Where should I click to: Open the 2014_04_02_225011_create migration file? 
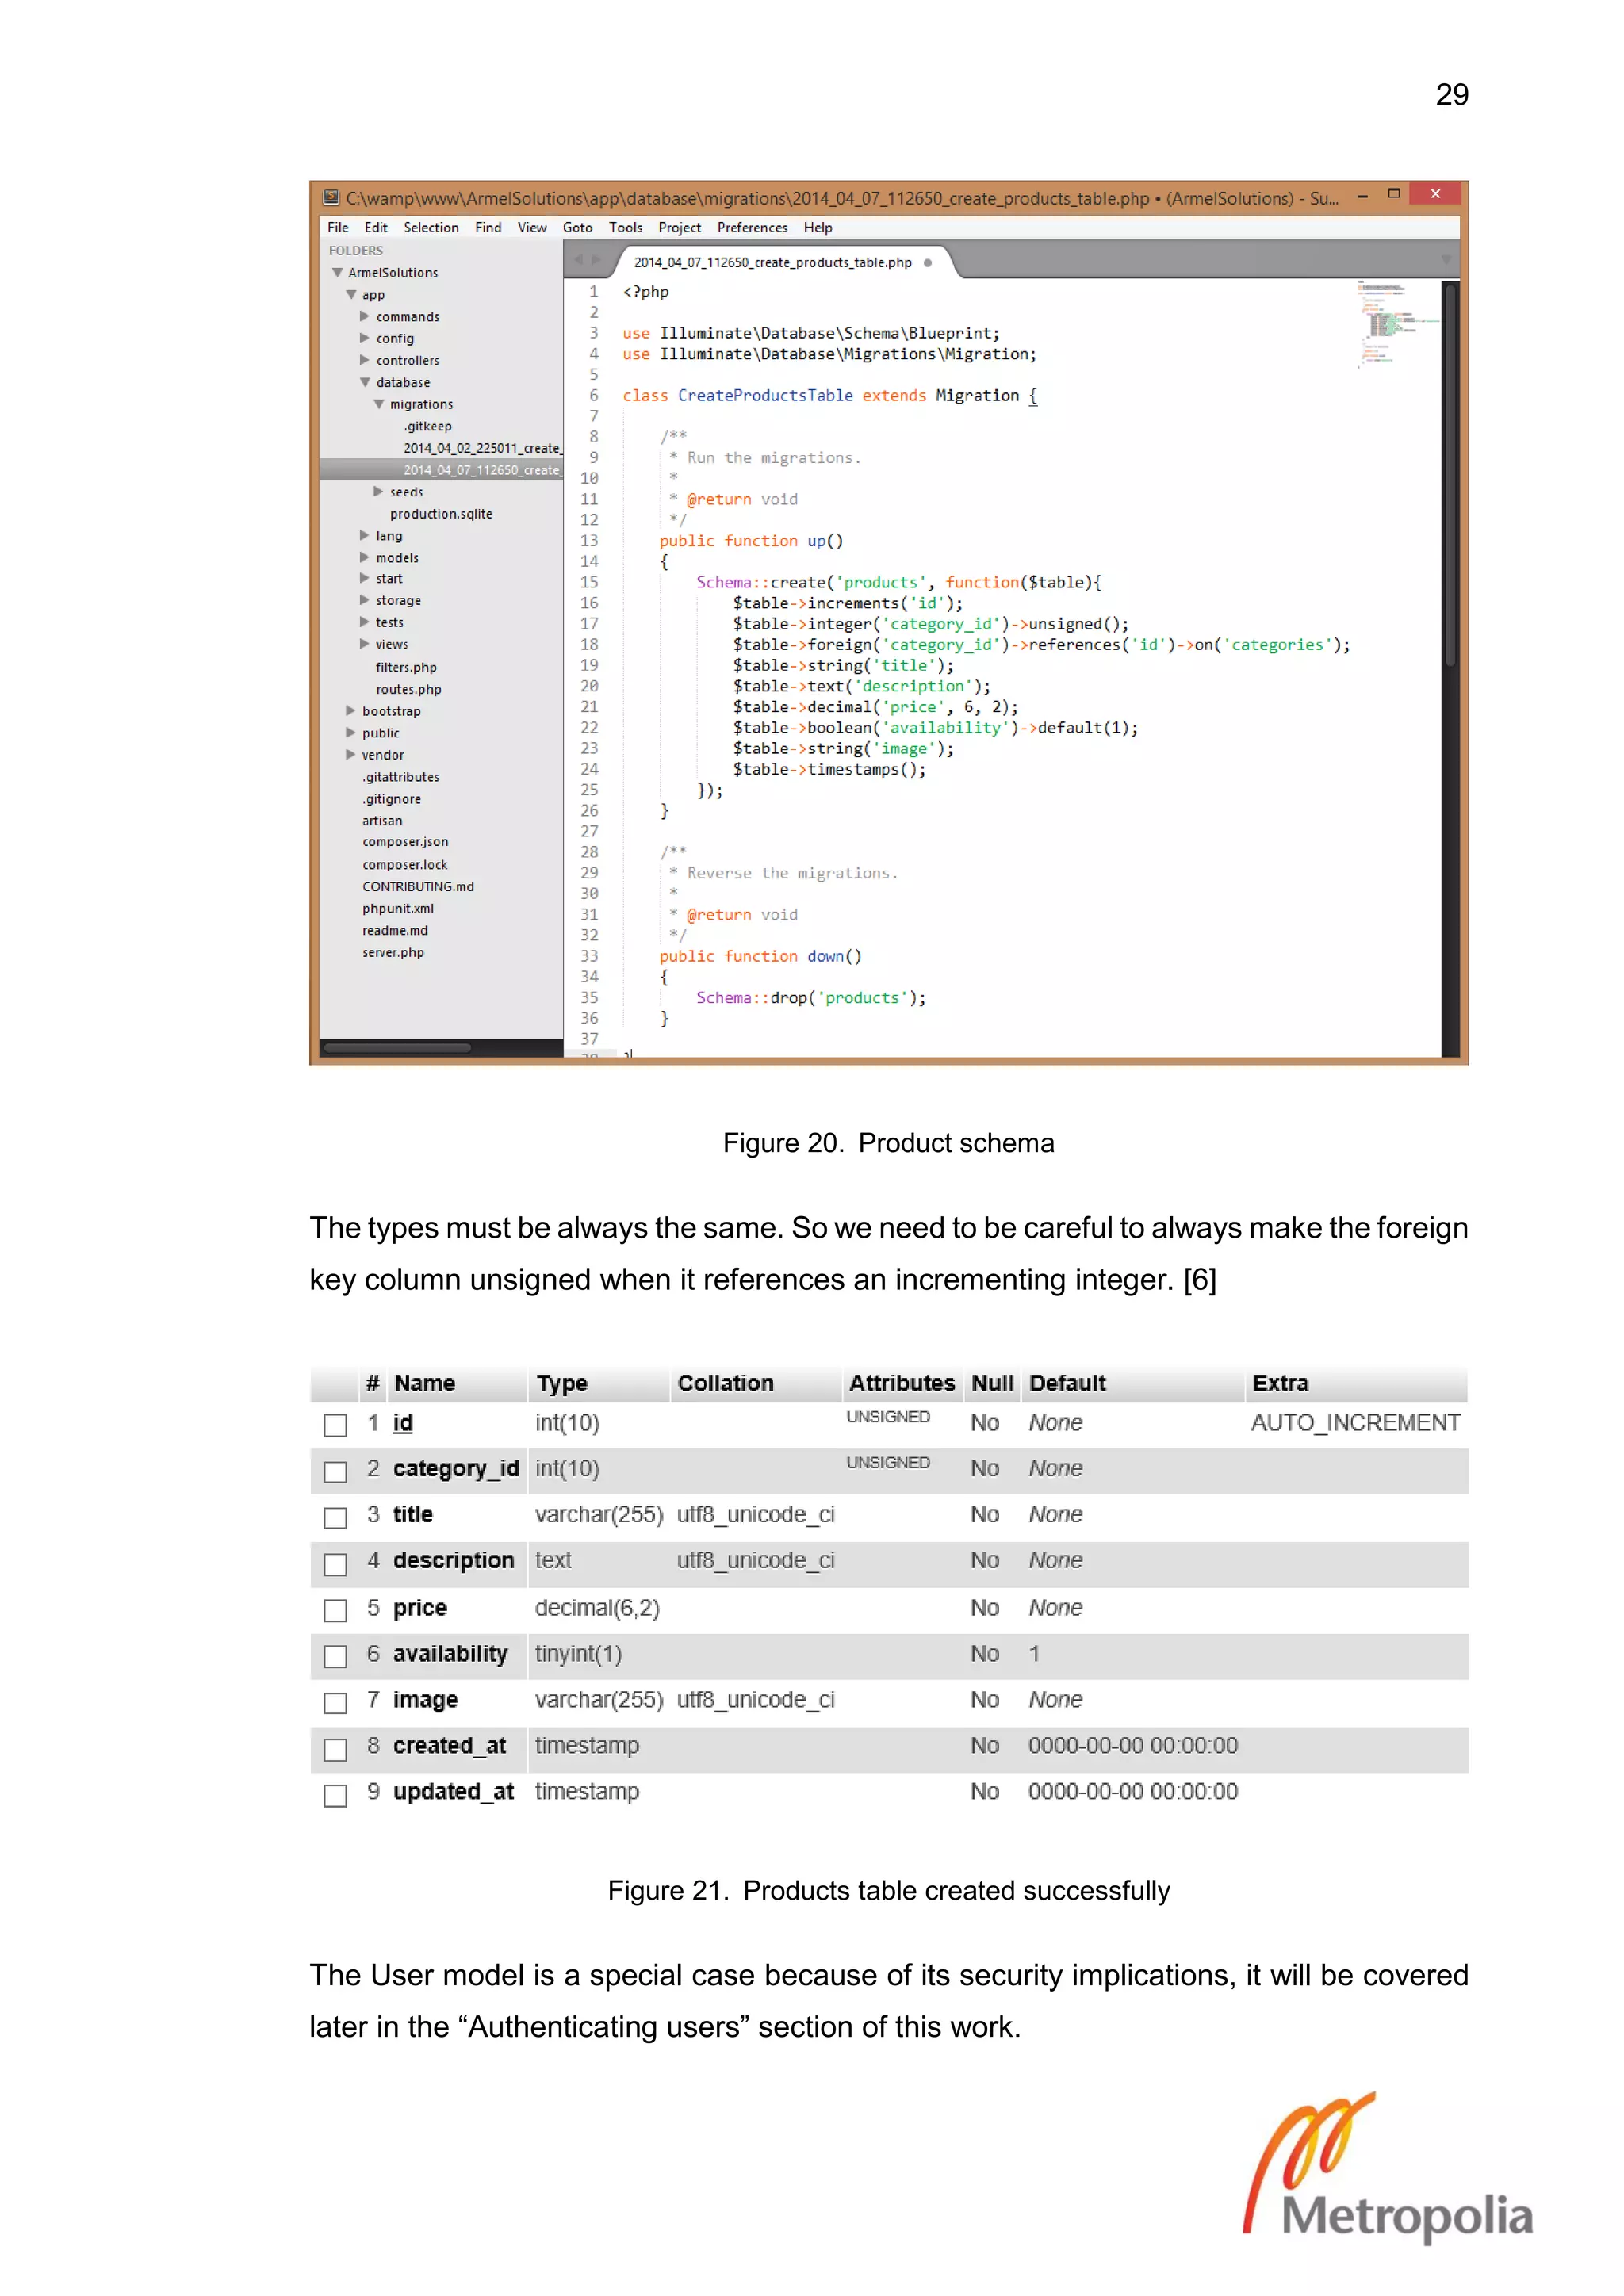pyautogui.click(x=482, y=448)
